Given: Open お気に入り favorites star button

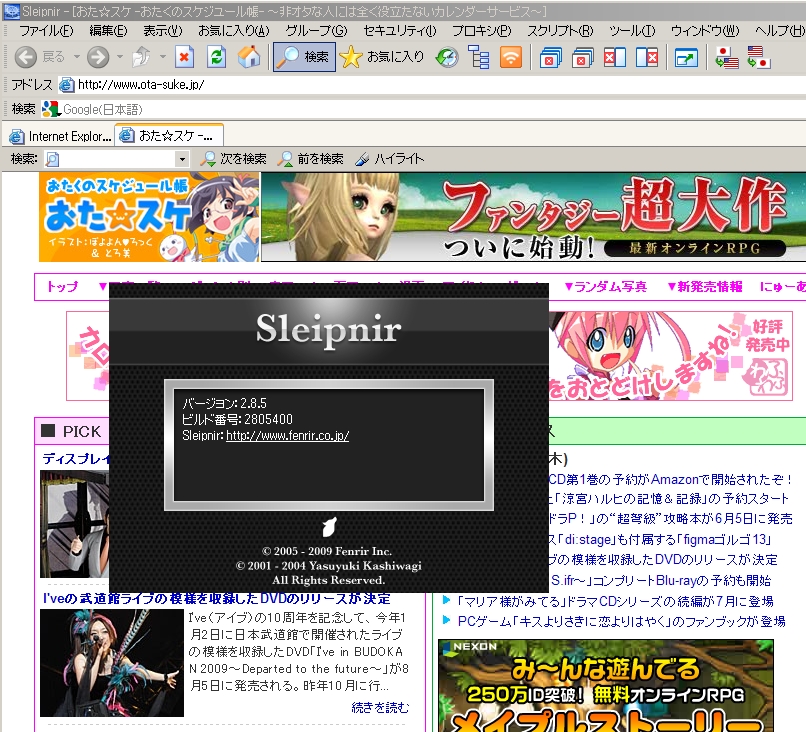Looking at the screenshot, I should pyautogui.click(x=382, y=57).
